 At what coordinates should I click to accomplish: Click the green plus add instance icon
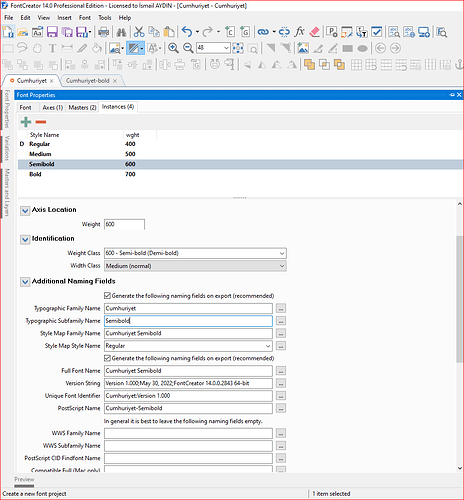(x=26, y=122)
